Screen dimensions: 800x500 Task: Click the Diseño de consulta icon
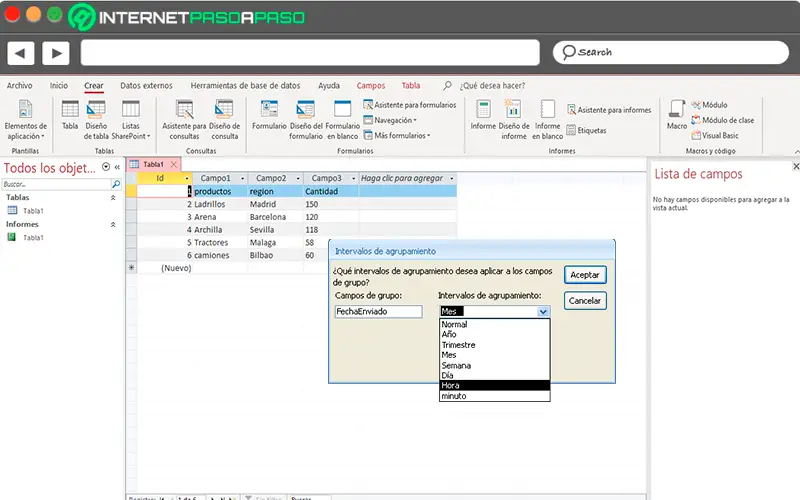click(x=225, y=110)
